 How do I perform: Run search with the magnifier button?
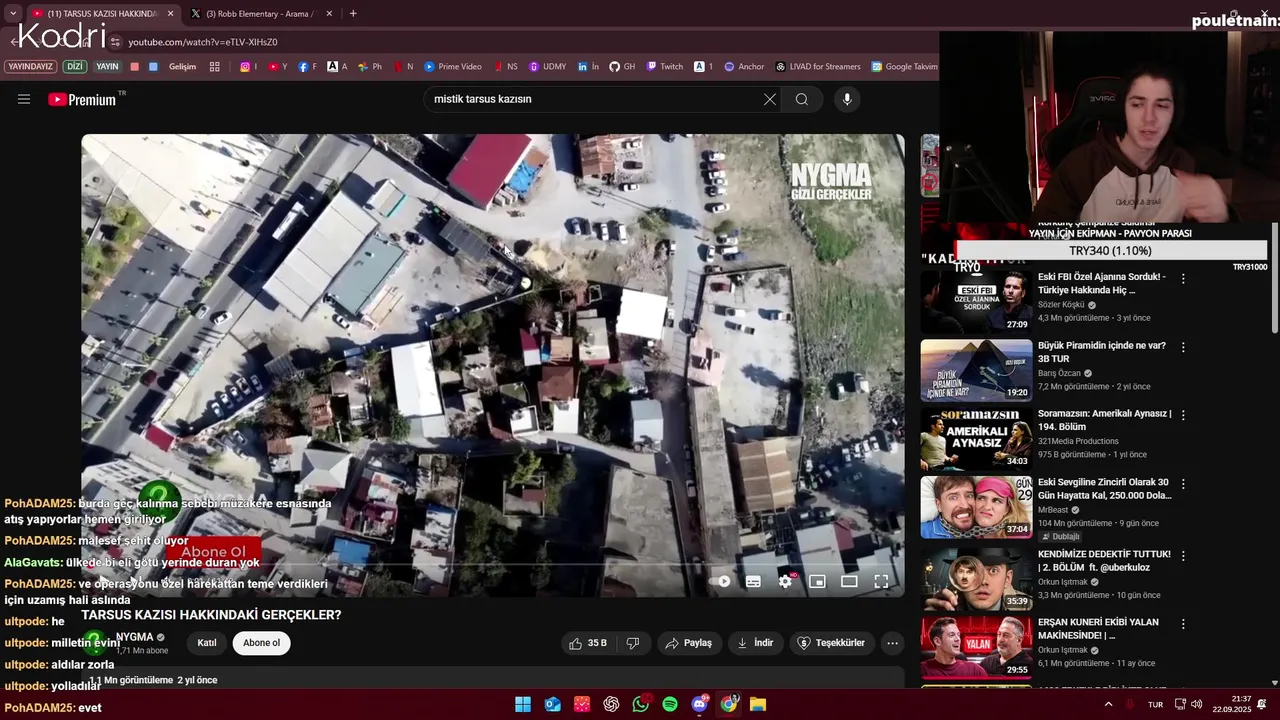coord(802,99)
